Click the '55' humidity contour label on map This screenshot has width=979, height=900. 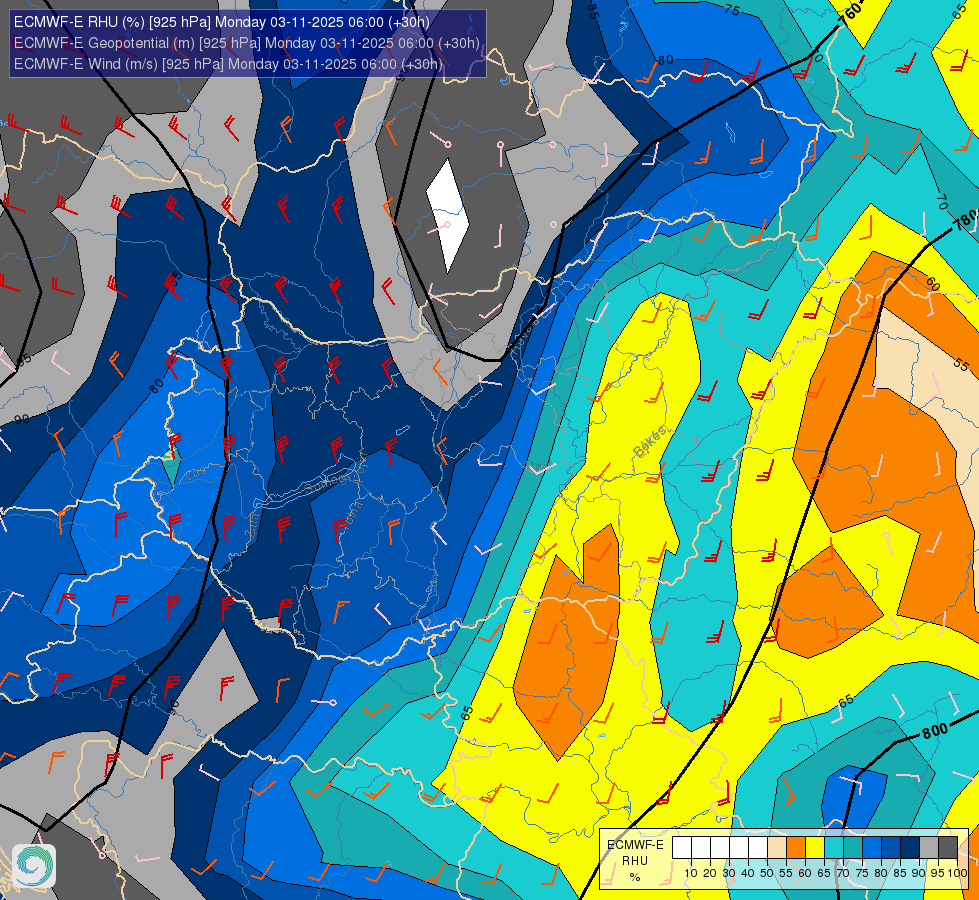pos(962,365)
